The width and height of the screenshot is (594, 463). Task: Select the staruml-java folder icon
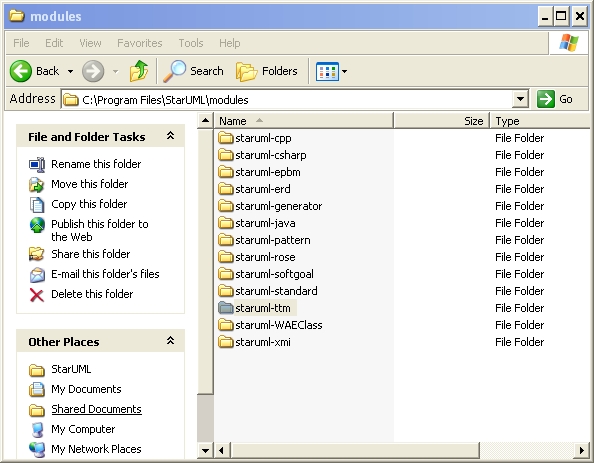226,223
